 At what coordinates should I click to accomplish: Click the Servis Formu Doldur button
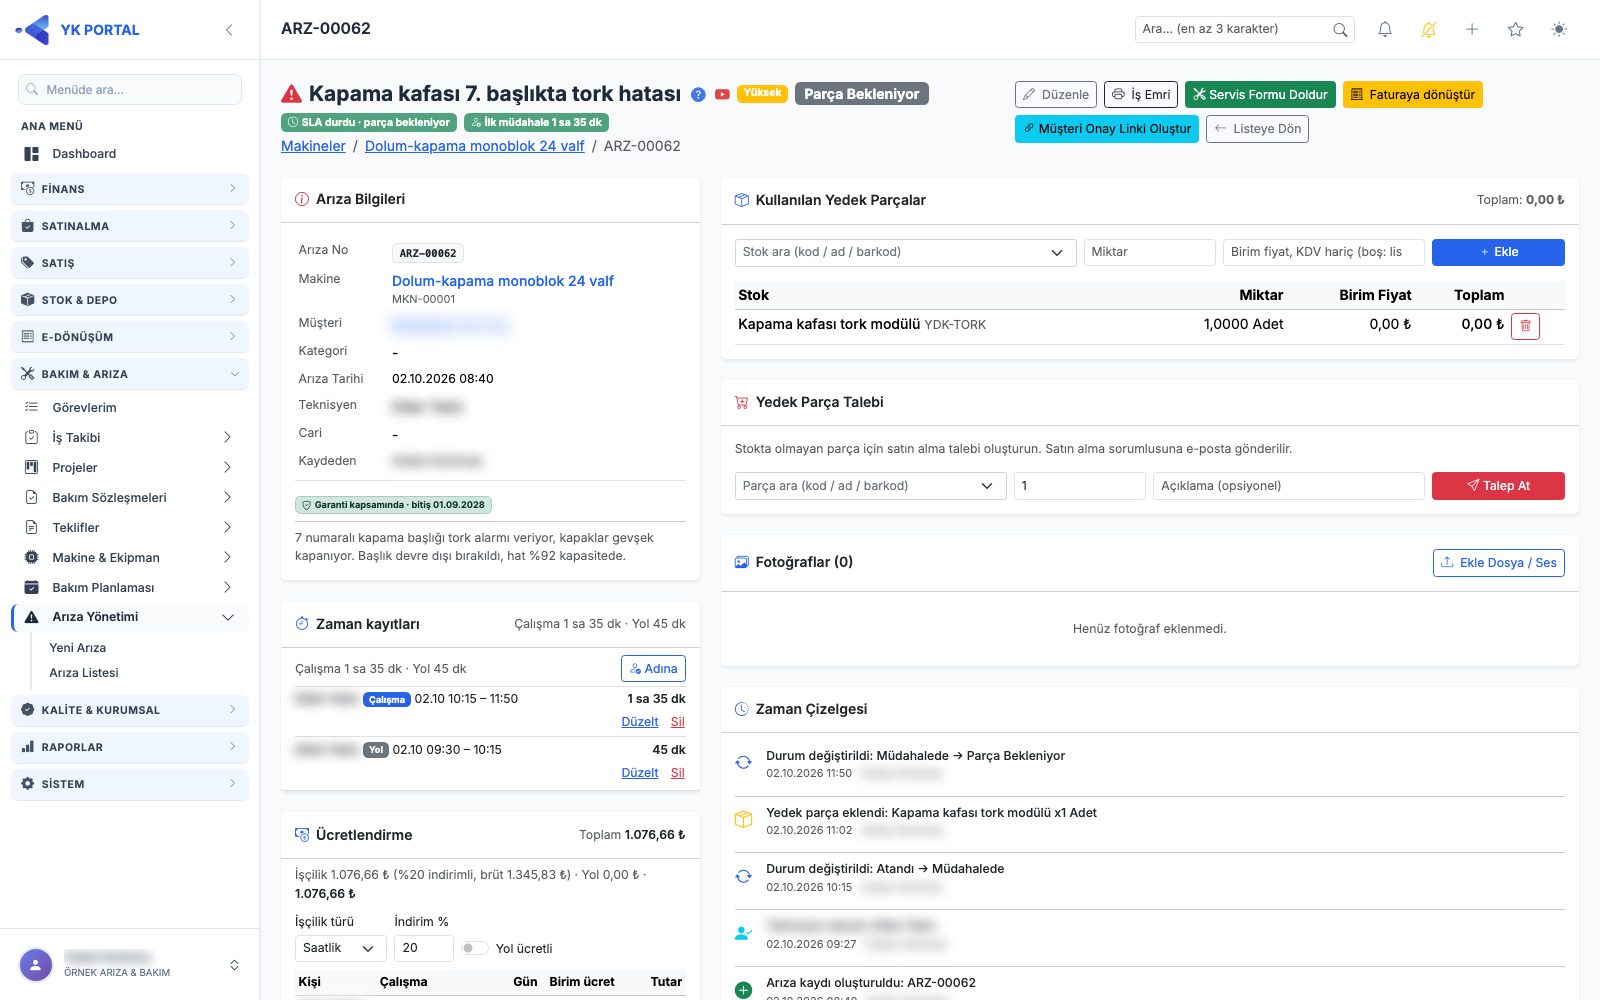coord(1260,95)
